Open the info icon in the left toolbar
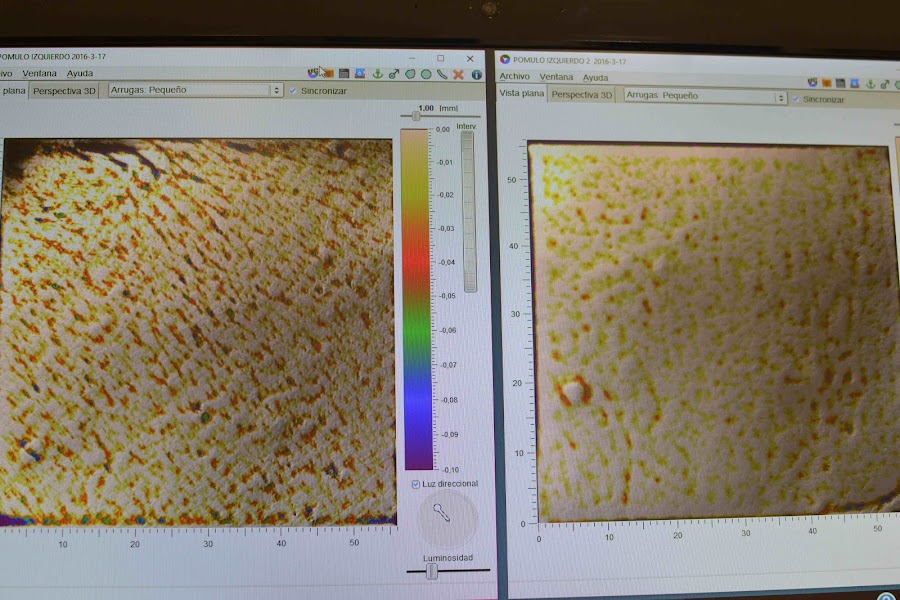The height and width of the screenshot is (600, 900). tap(477, 73)
